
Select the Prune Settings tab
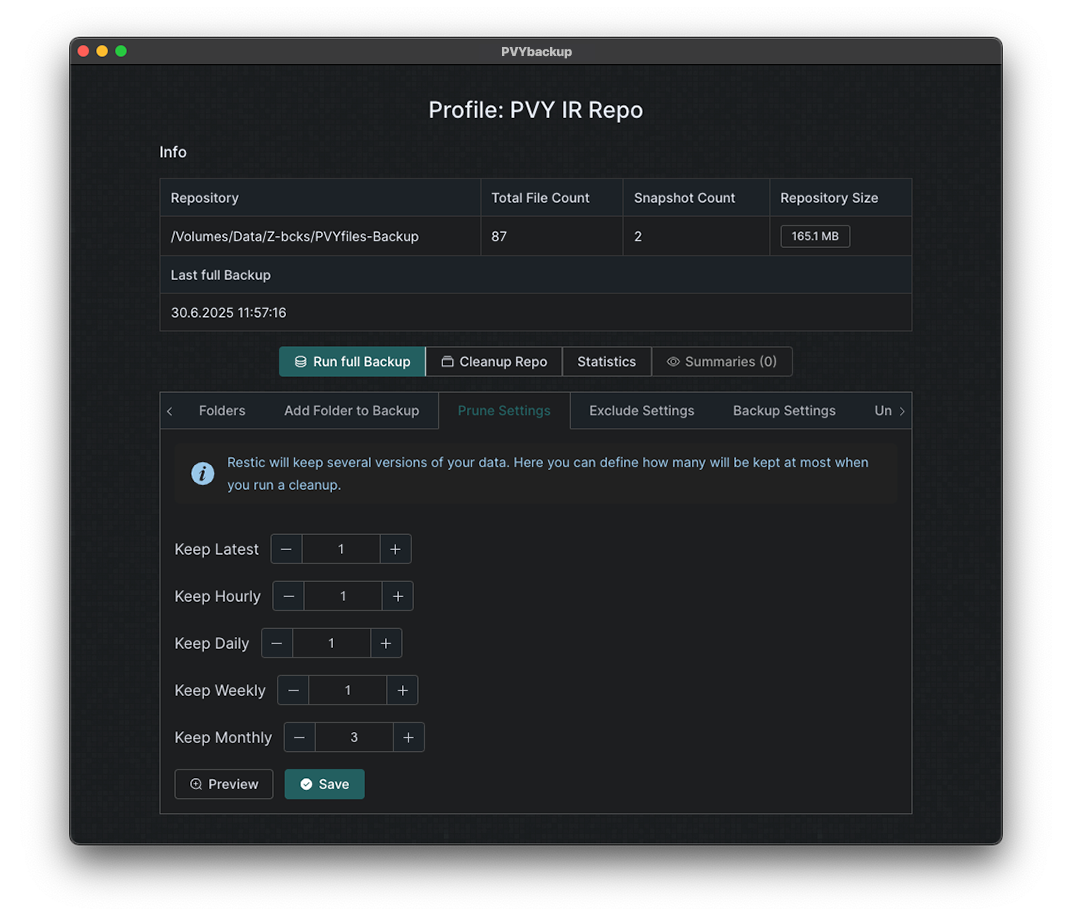point(504,411)
